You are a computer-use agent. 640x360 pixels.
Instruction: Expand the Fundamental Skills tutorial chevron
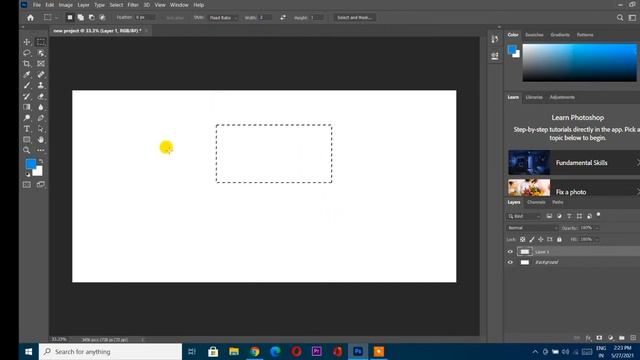tap(638, 162)
